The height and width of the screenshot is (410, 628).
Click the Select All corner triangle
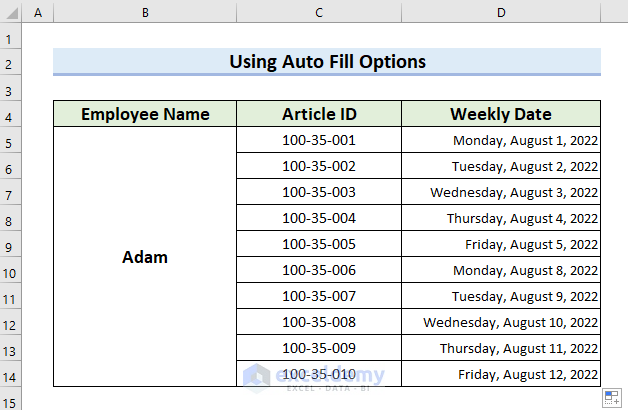coord(11,13)
